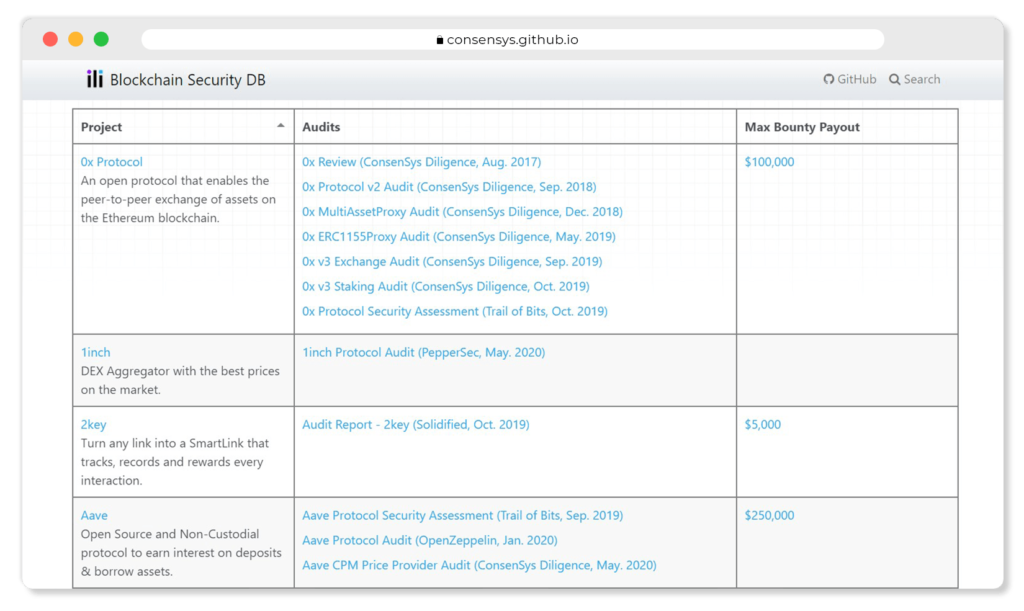Open the Blockchain Security DB home title
Image resolution: width=1024 pixels, height=611 pixels.
[x=187, y=80]
